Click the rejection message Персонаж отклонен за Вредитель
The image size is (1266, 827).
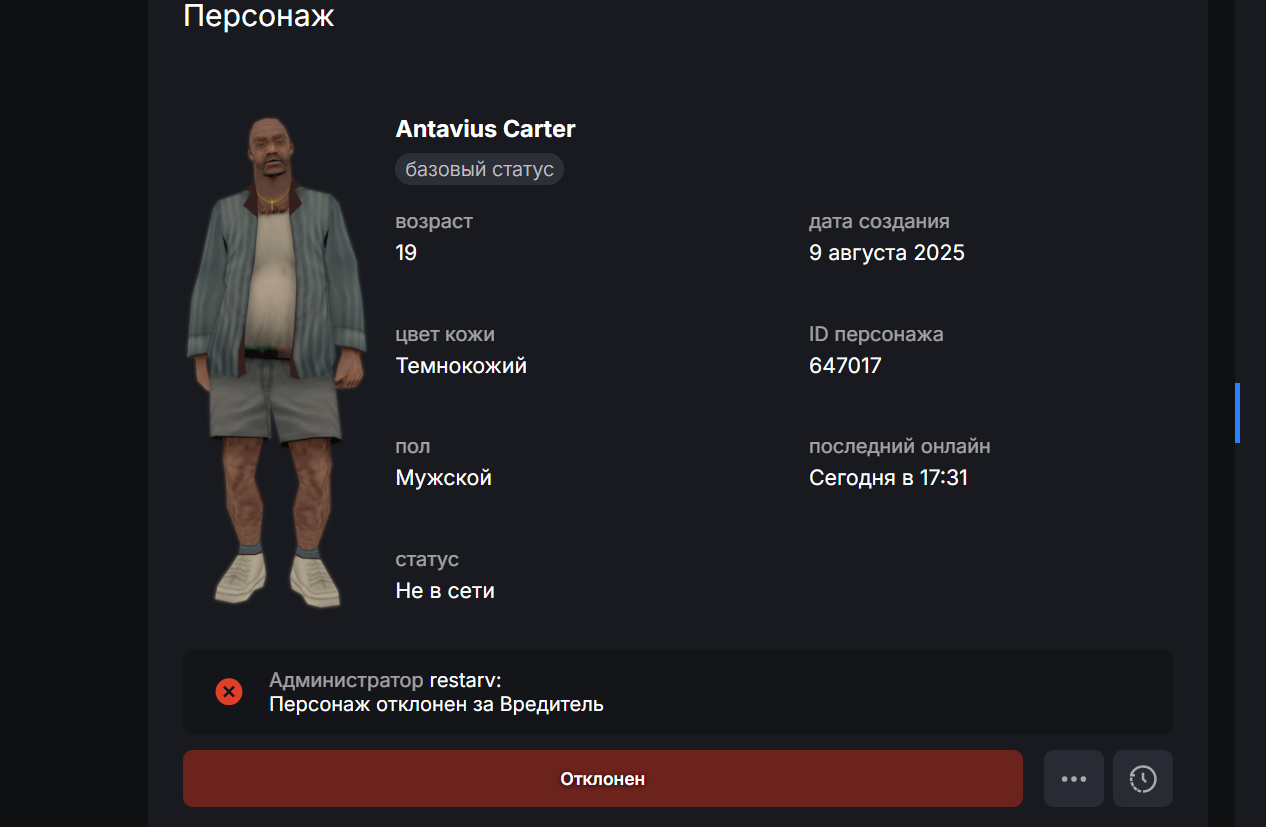[x=437, y=704]
